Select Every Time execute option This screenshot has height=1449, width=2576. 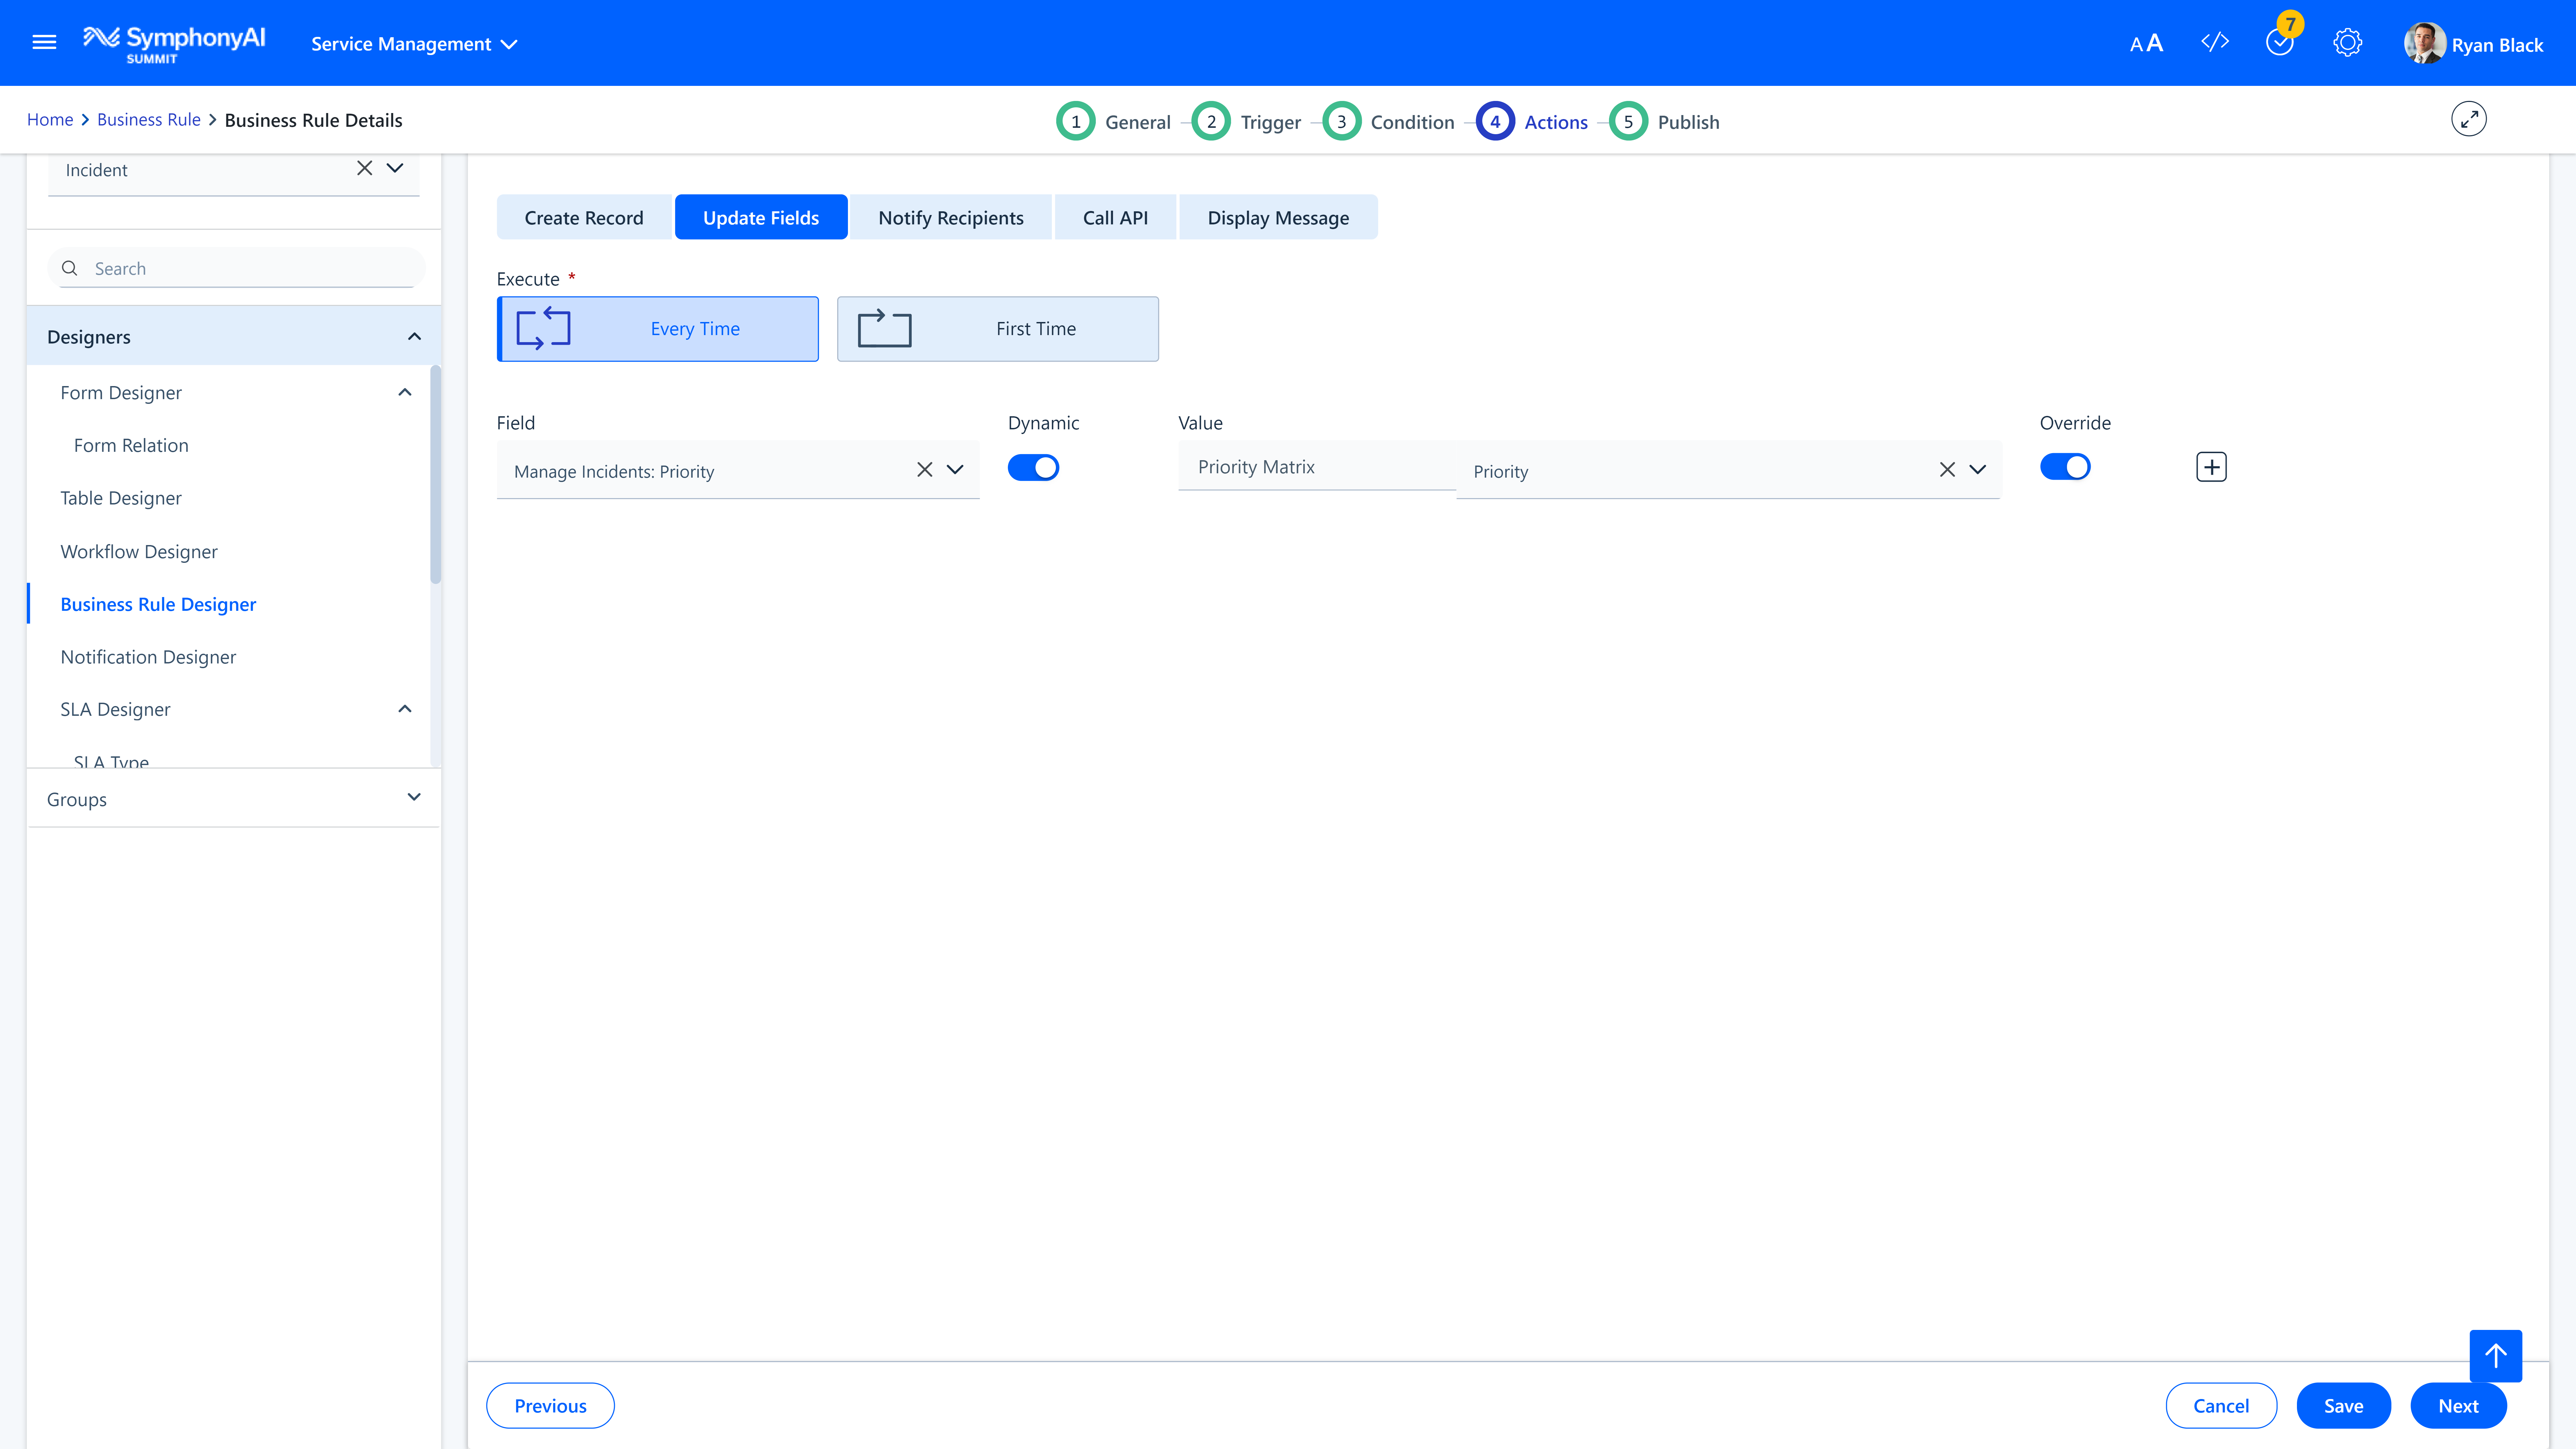[x=658, y=329]
